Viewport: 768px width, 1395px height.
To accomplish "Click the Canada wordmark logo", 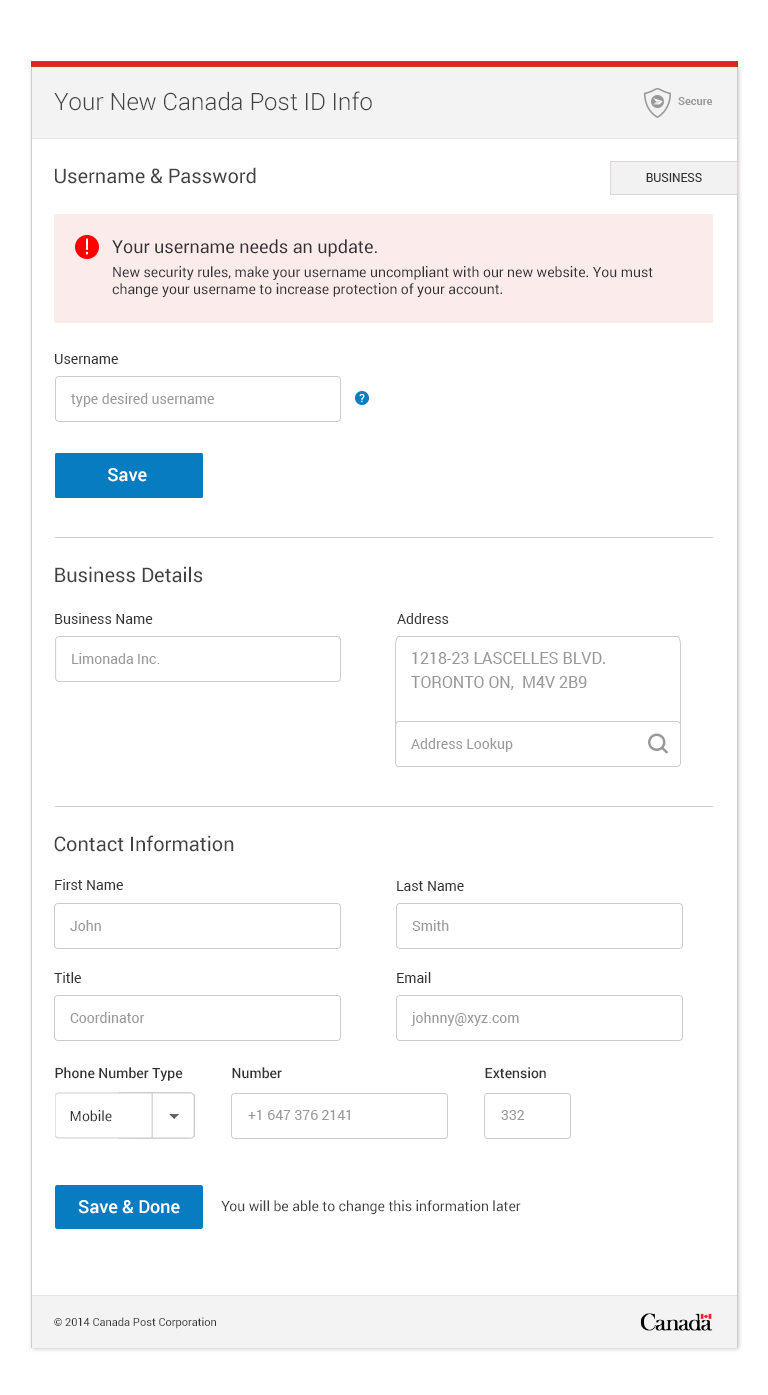I will [676, 1322].
